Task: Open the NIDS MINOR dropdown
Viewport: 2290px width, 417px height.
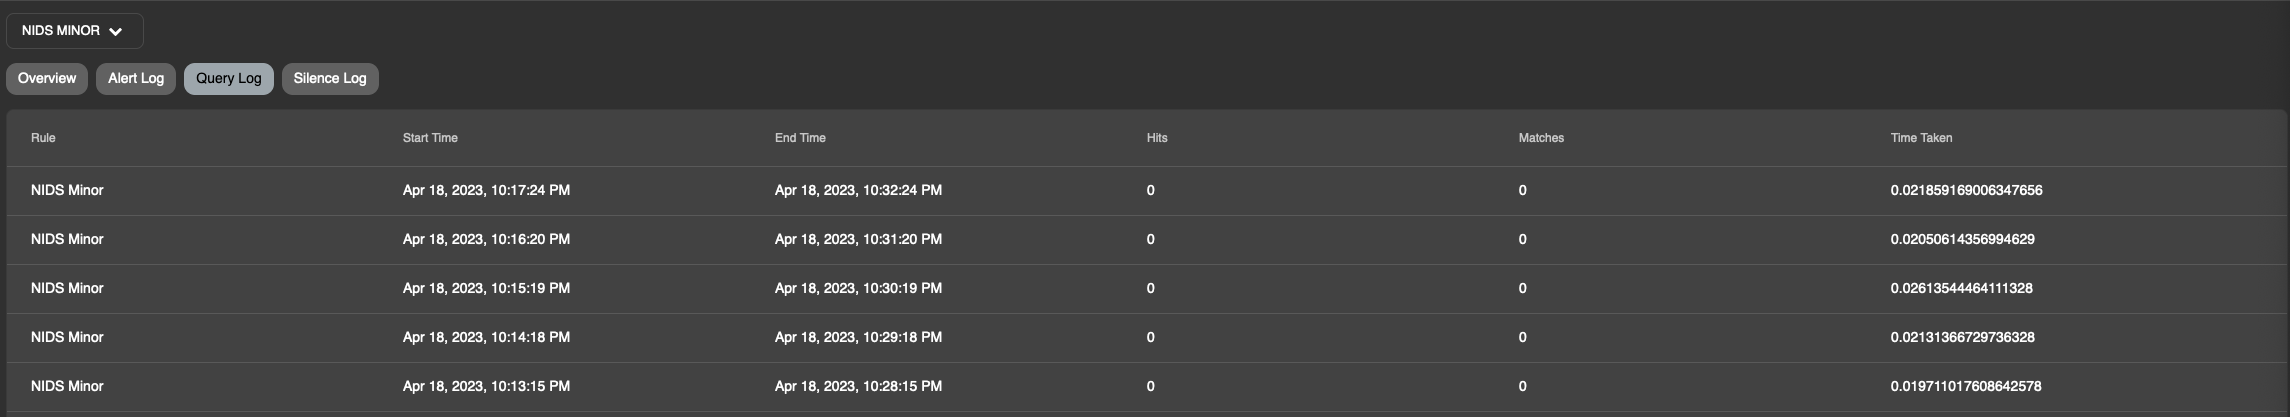Action: coord(75,31)
